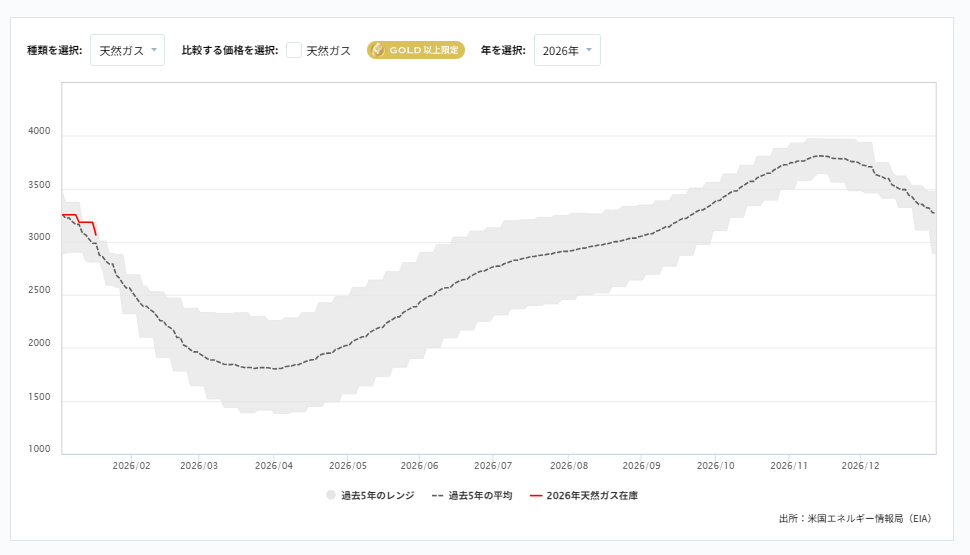
Task: Toggle 過去5年のレンジ legend entry
Action: pyautogui.click(x=370, y=496)
